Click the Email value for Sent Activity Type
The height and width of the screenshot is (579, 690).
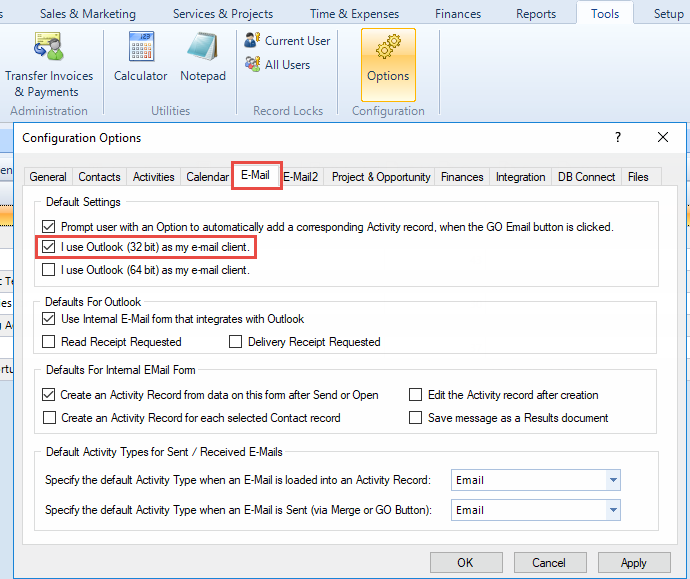coord(470,510)
